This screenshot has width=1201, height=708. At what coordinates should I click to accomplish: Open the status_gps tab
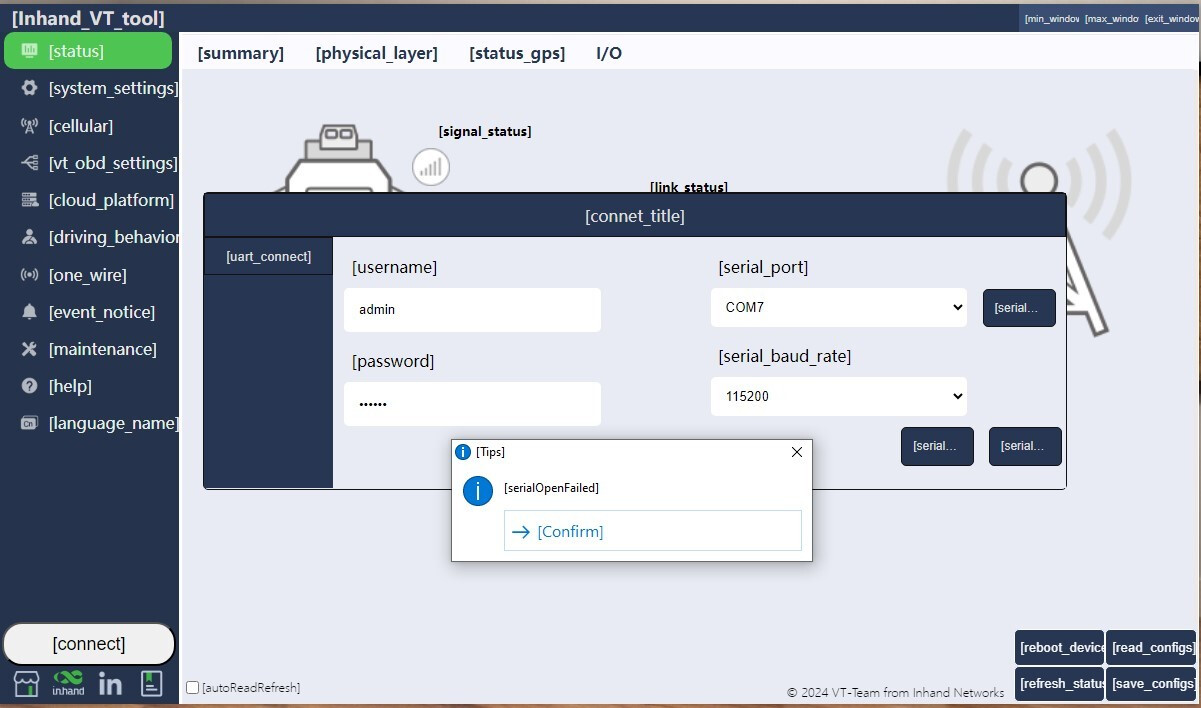(x=517, y=54)
